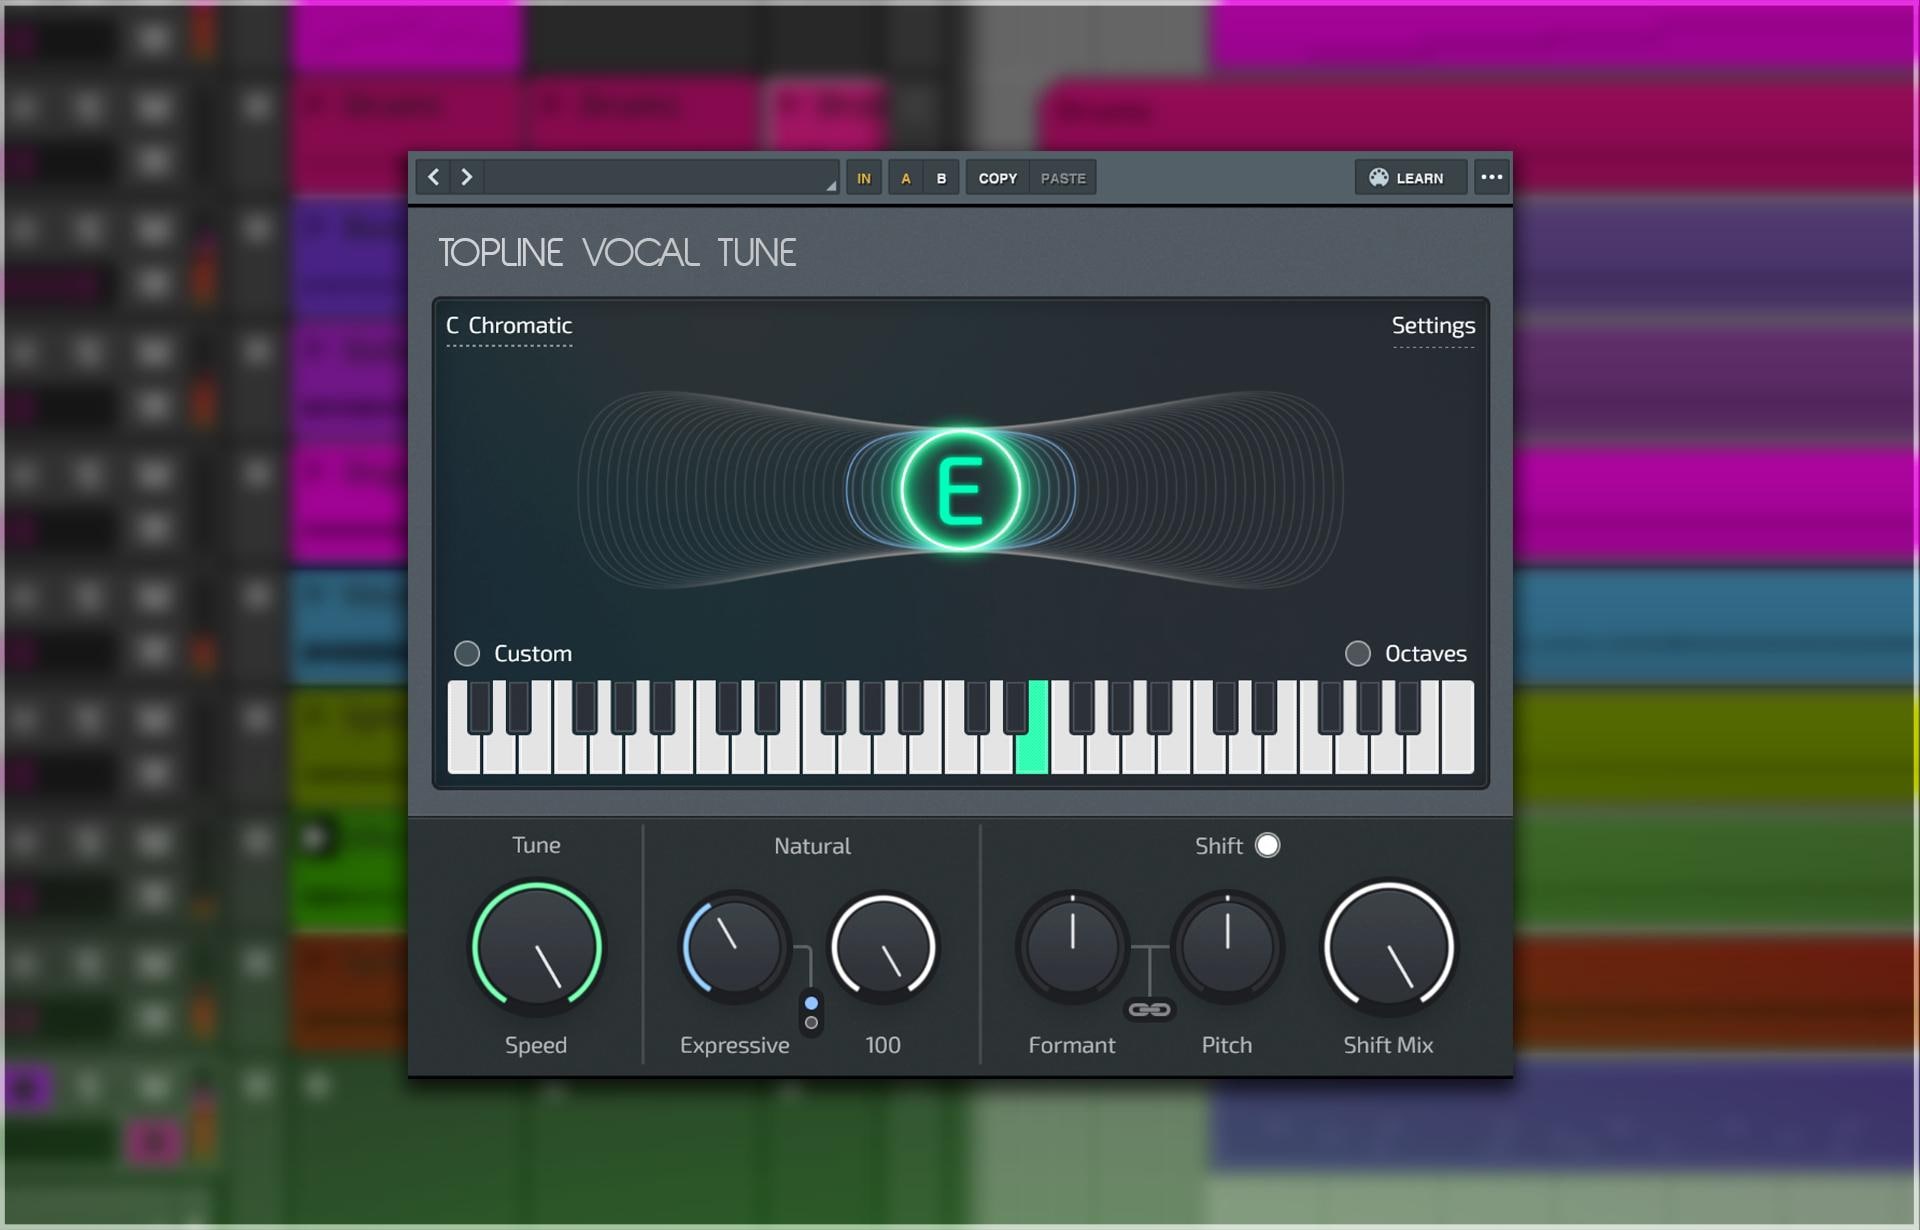Open Settings in the display panel
Image resolution: width=1920 pixels, height=1230 pixels.
pos(1433,326)
